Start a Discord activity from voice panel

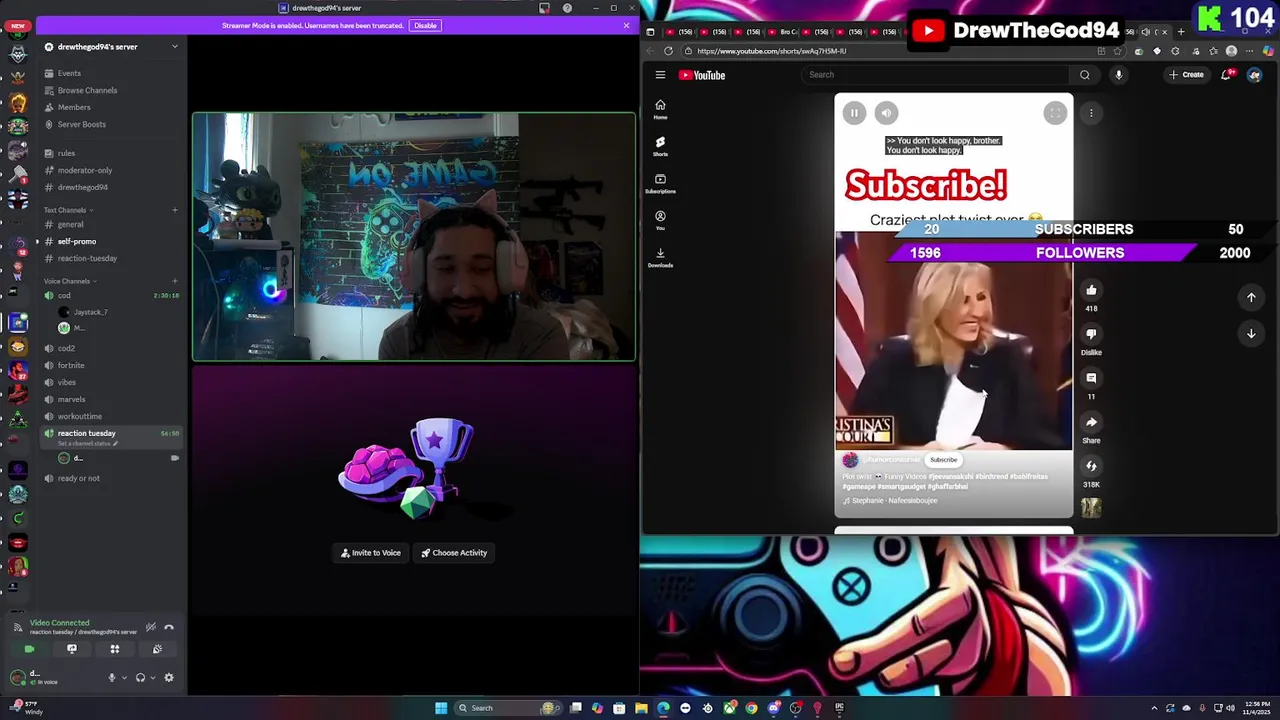click(x=115, y=649)
